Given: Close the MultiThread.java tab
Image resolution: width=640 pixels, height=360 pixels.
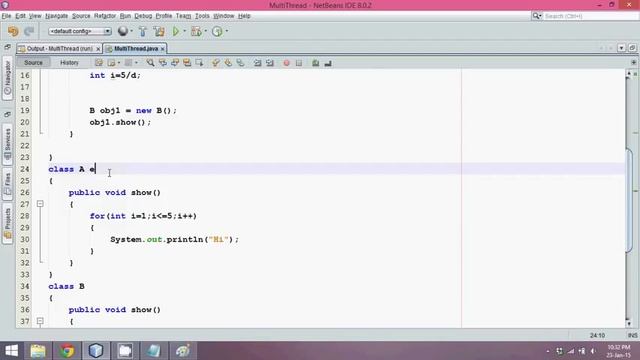Looking at the screenshot, I should click(x=162, y=49).
